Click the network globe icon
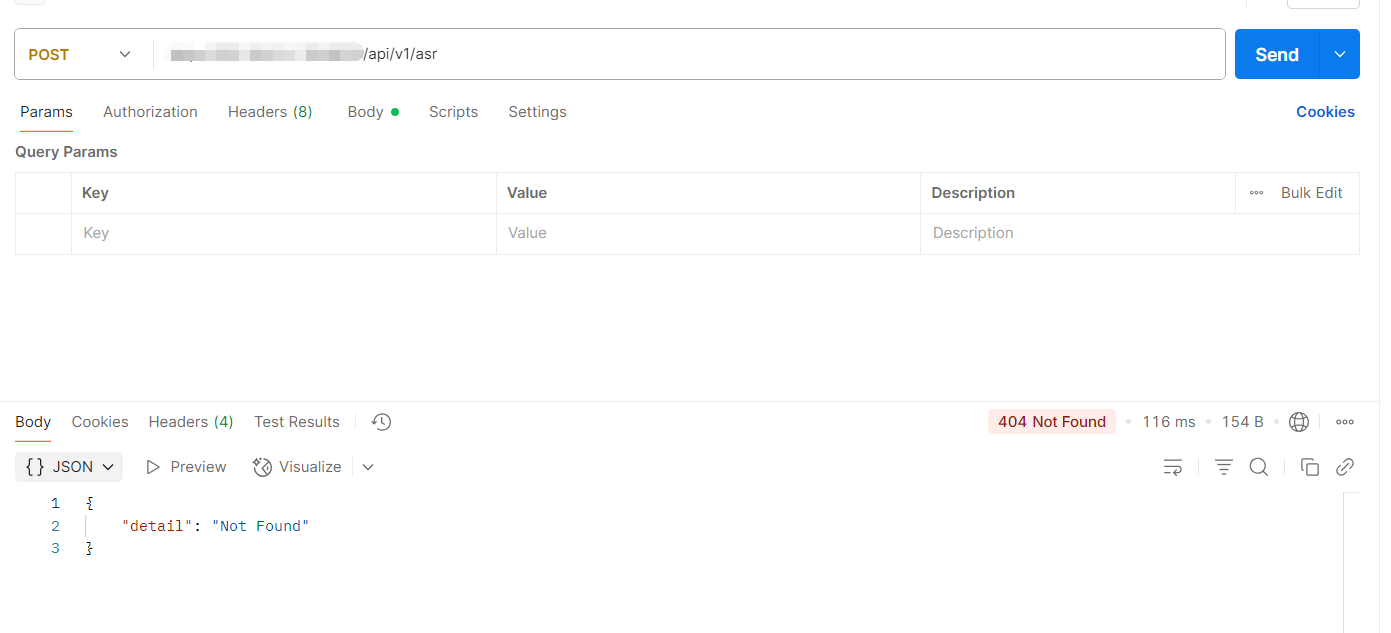 (x=1299, y=422)
